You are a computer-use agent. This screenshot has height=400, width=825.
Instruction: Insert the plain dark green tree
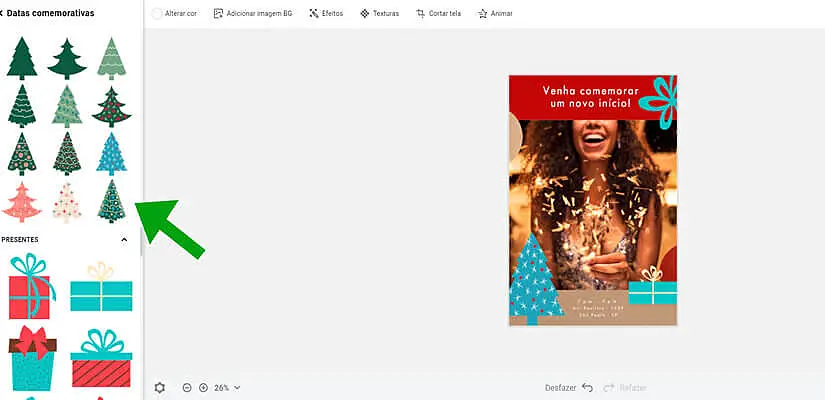(x=22, y=58)
